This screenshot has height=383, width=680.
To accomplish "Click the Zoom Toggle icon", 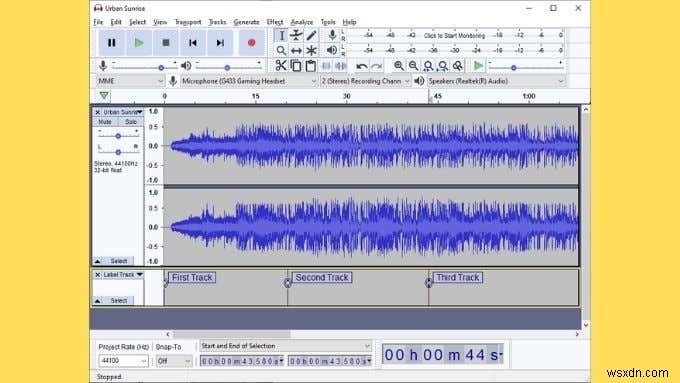I will click(x=458, y=66).
